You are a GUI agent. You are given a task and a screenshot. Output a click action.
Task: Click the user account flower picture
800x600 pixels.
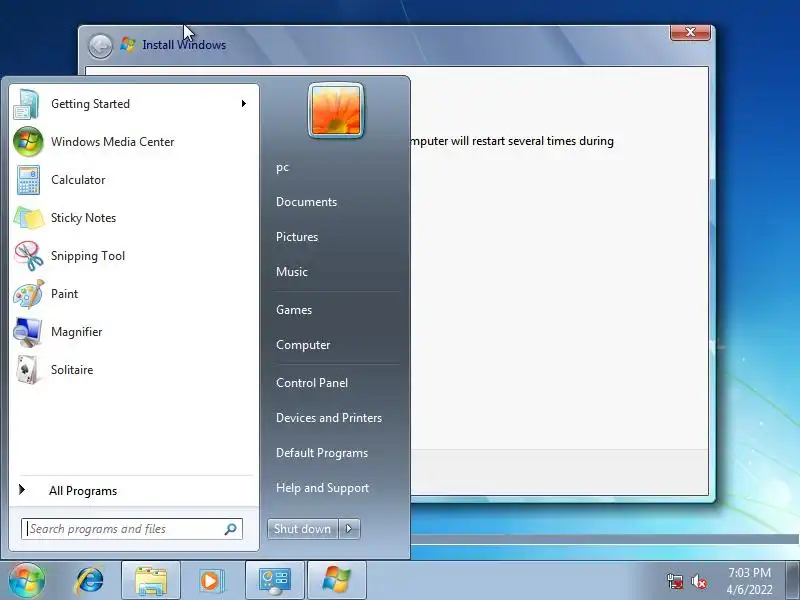(336, 110)
